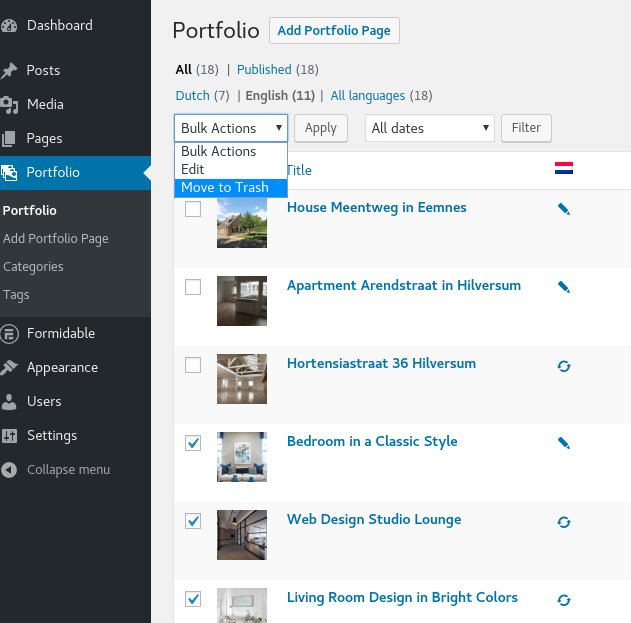
Task: Click the sync icon for Hortensiastraat 36 Hilversum
Action: tap(563, 366)
